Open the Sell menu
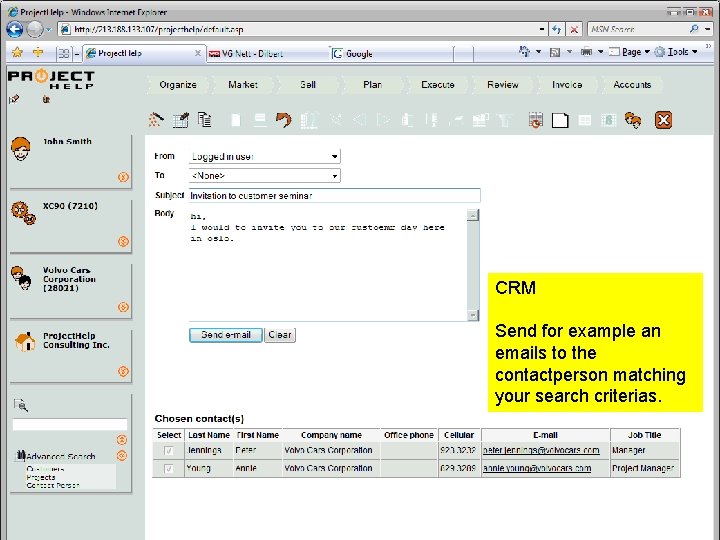Image resolution: width=720 pixels, height=540 pixels. [x=308, y=85]
